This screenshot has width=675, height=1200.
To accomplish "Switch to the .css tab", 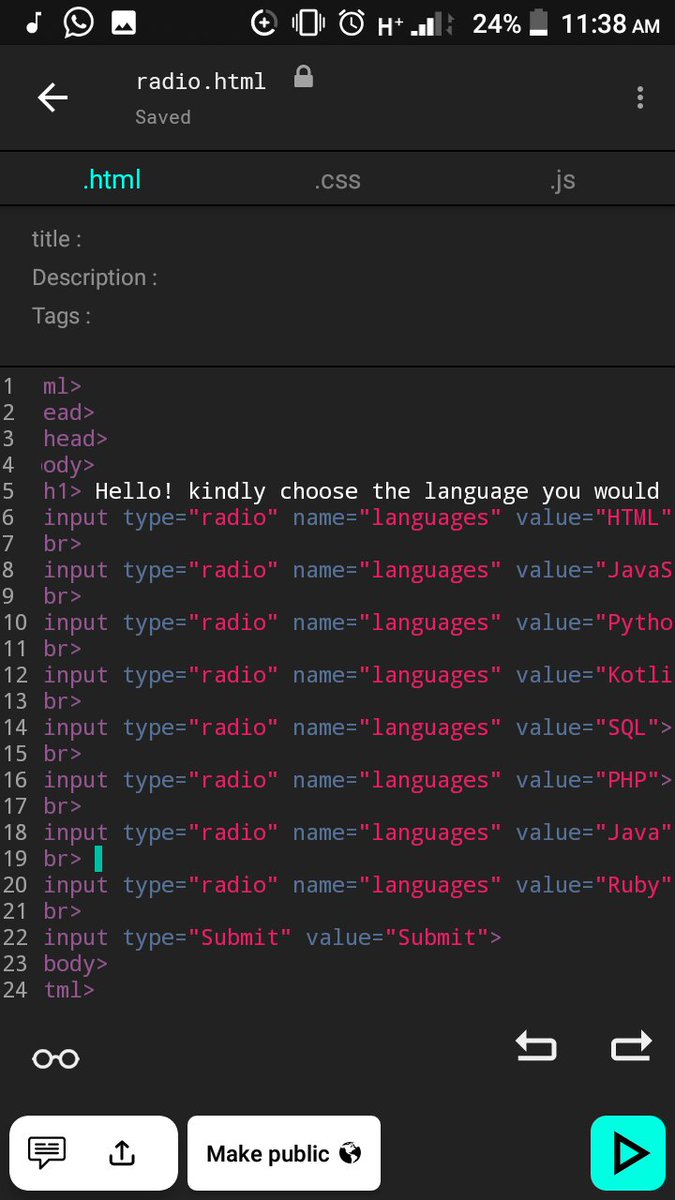I will click(x=337, y=181).
